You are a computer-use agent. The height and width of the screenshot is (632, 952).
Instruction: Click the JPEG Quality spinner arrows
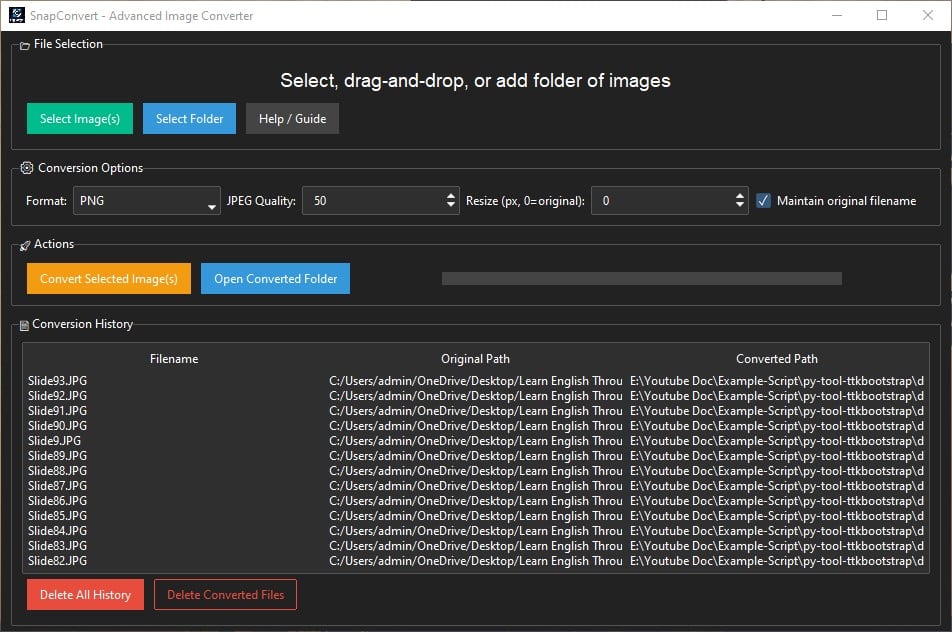coord(451,201)
